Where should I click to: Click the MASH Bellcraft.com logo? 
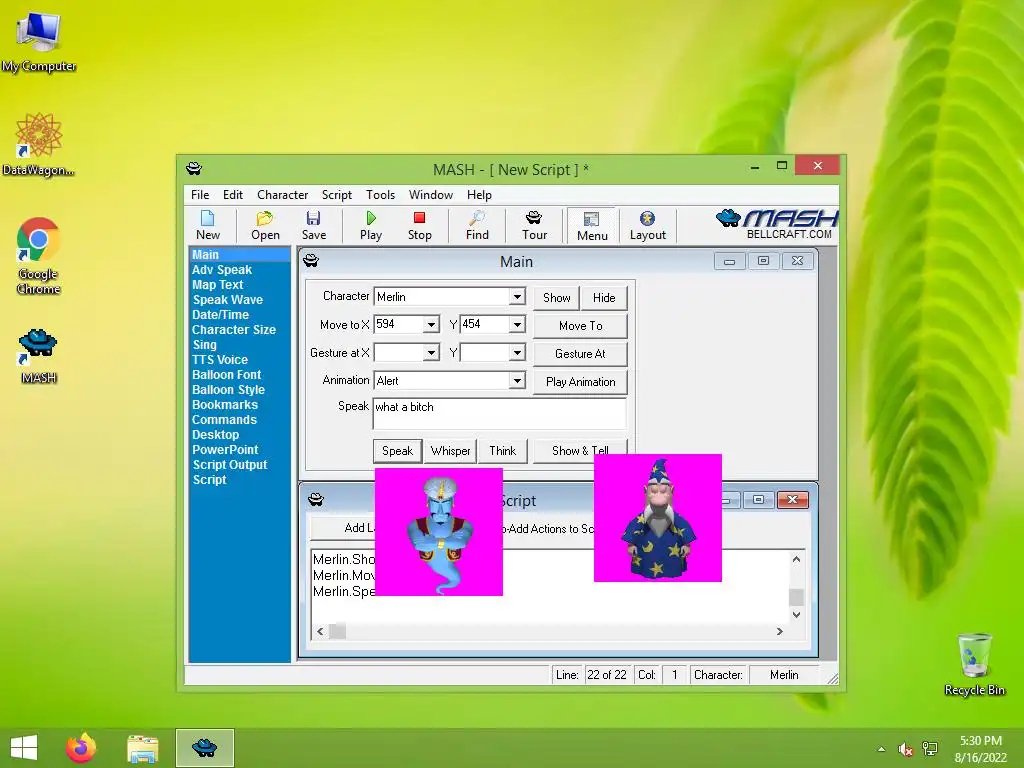point(776,224)
